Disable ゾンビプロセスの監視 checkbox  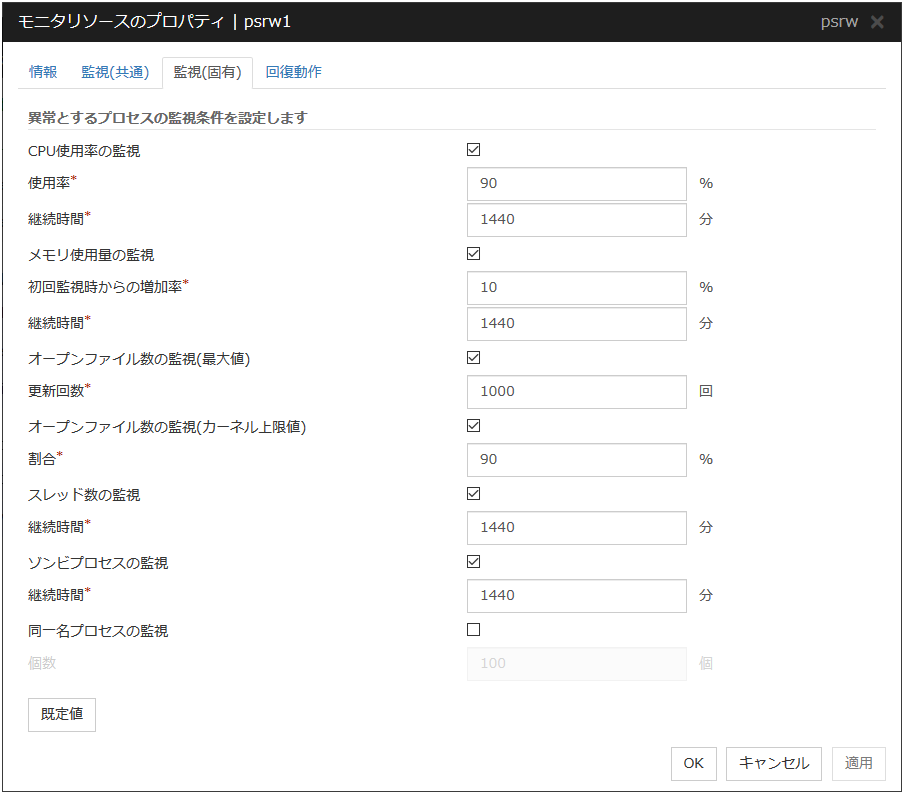click(x=474, y=562)
